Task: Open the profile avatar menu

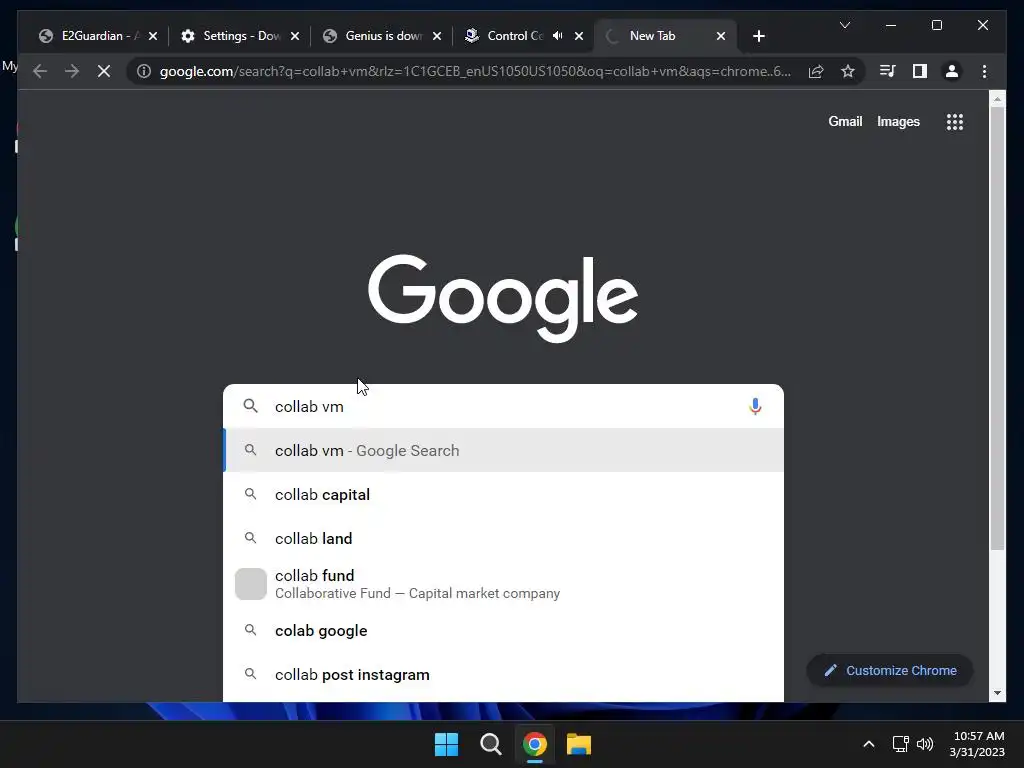Action: 952,71
